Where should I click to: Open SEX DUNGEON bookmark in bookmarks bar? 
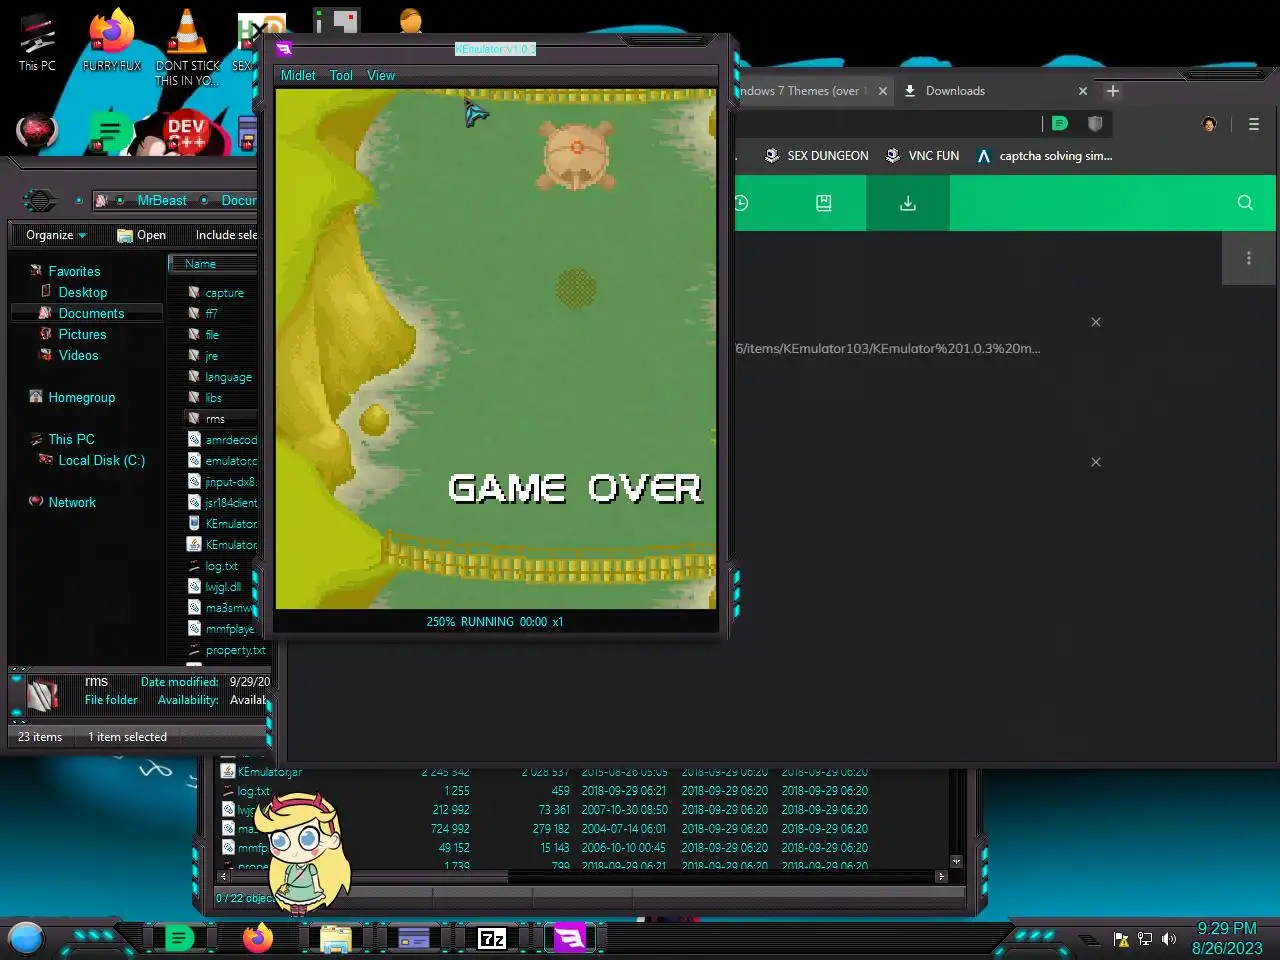(x=816, y=156)
